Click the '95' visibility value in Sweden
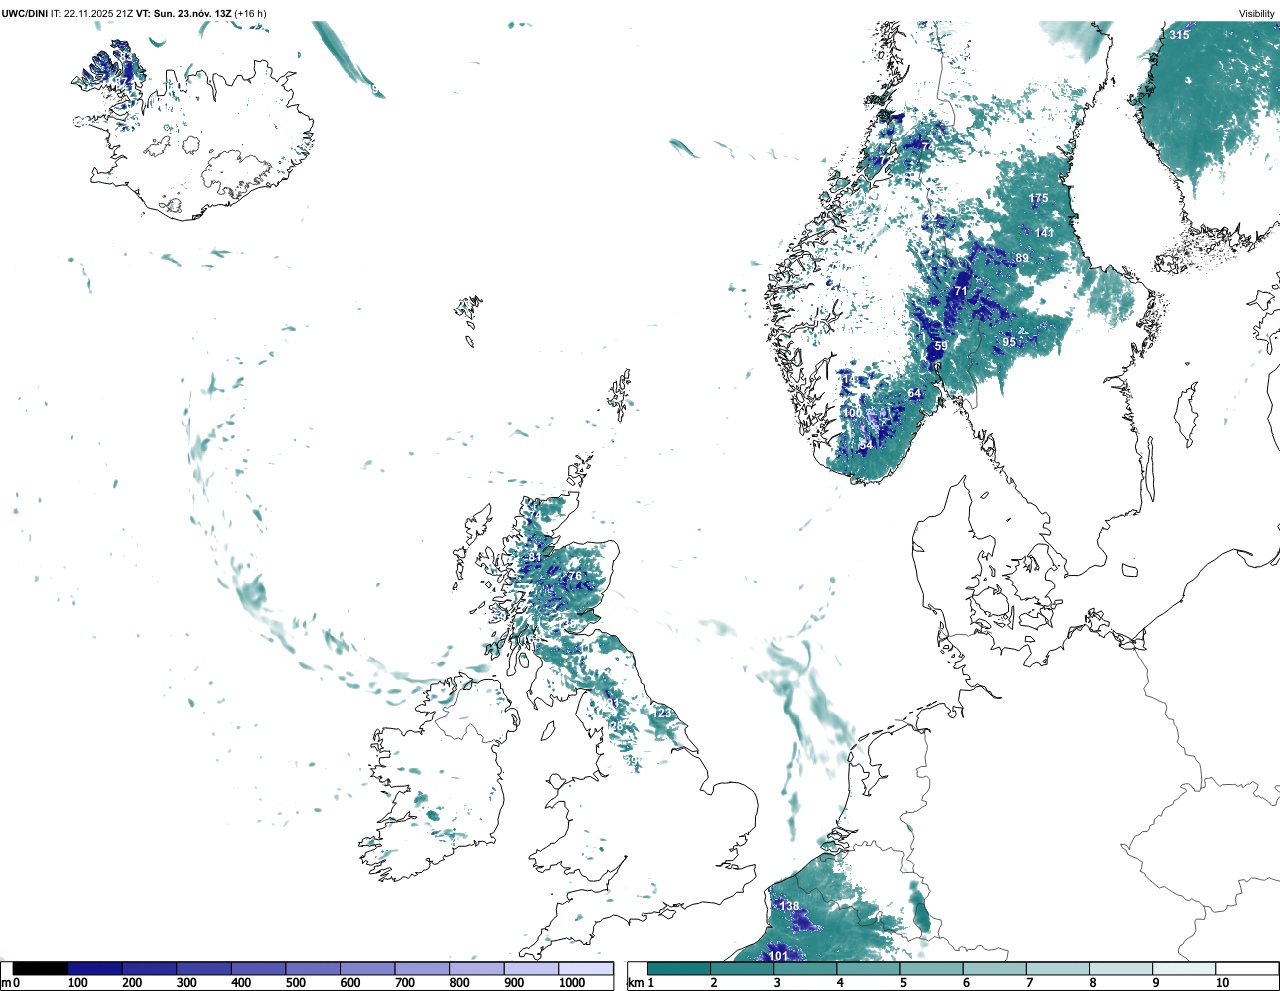The image size is (1280, 991). coord(1009,342)
